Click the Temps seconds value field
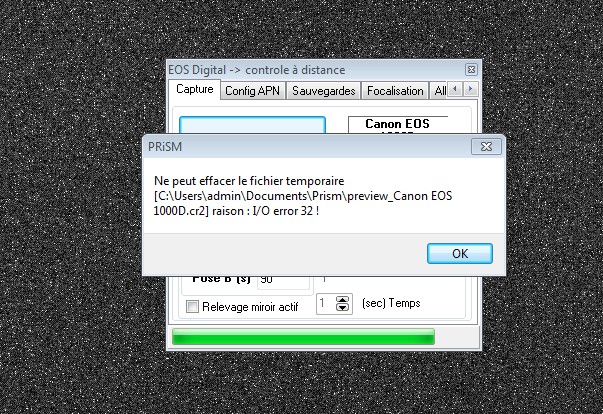 (326, 304)
